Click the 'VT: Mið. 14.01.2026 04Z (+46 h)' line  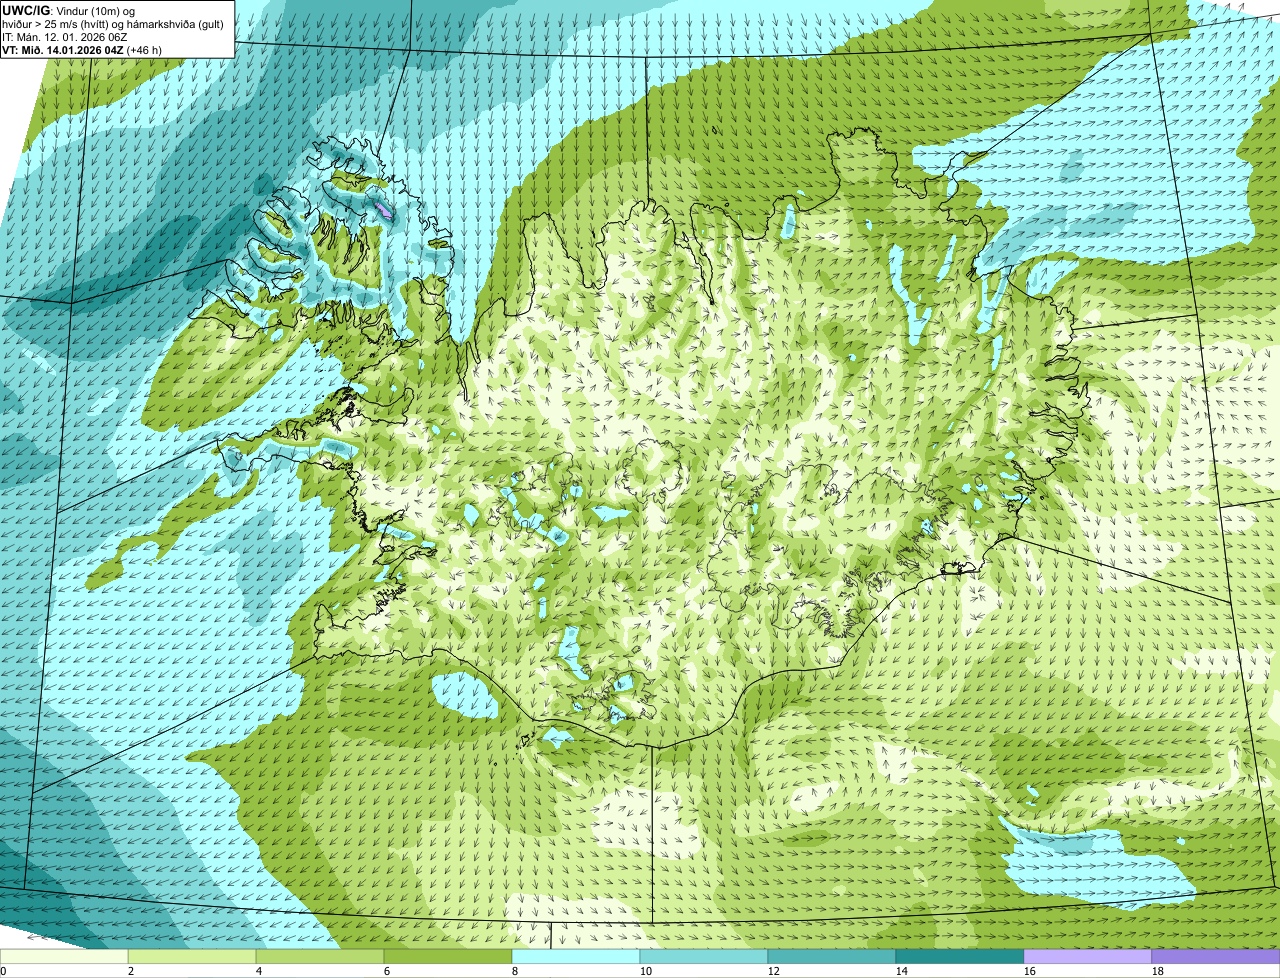pos(82,50)
